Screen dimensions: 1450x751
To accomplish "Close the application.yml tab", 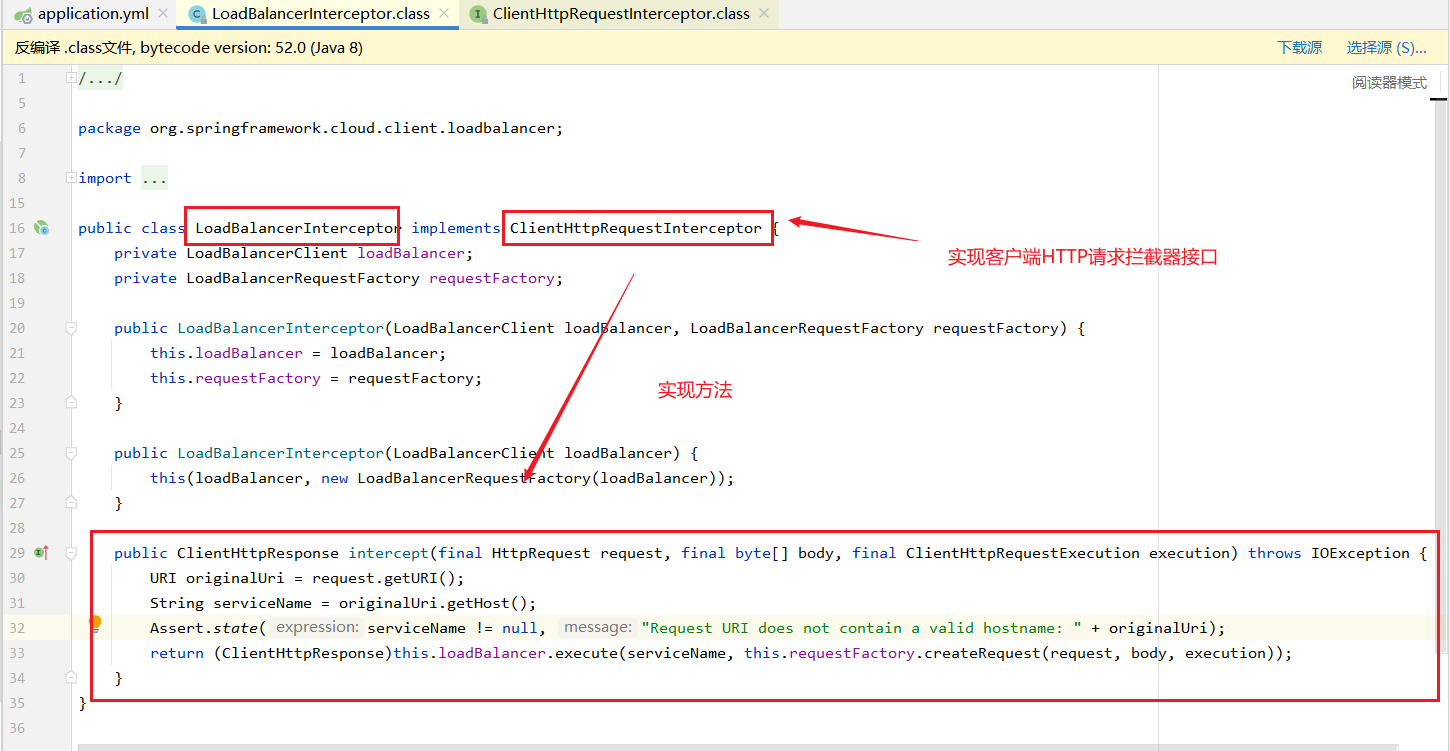I will point(163,14).
